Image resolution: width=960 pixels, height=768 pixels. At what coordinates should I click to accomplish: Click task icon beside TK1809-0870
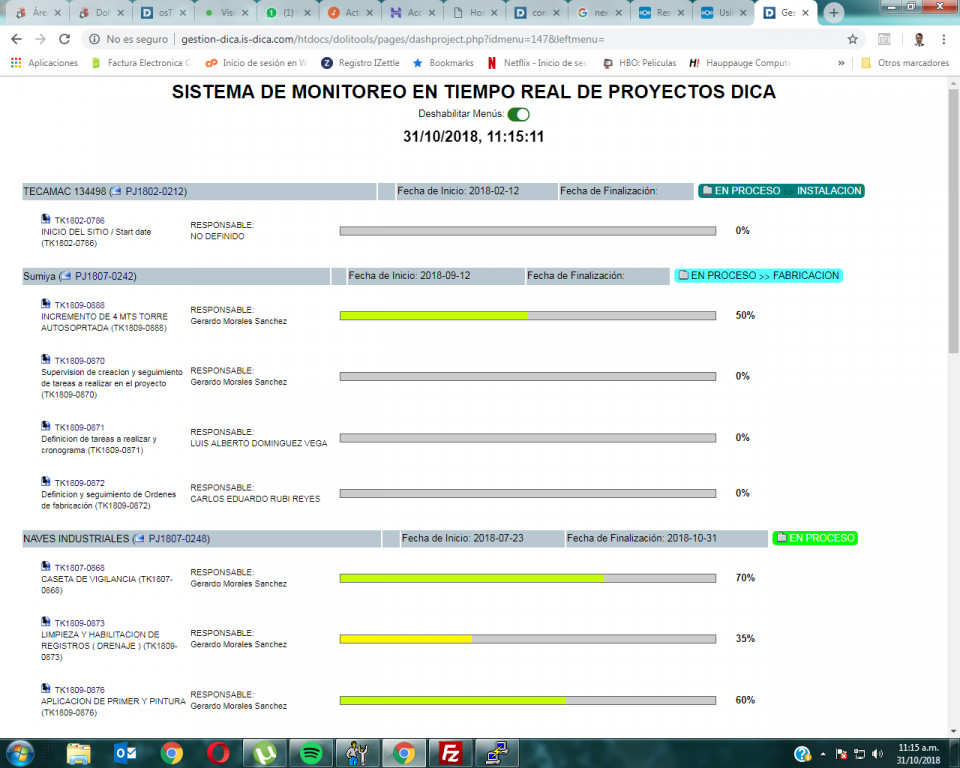coord(46,360)
